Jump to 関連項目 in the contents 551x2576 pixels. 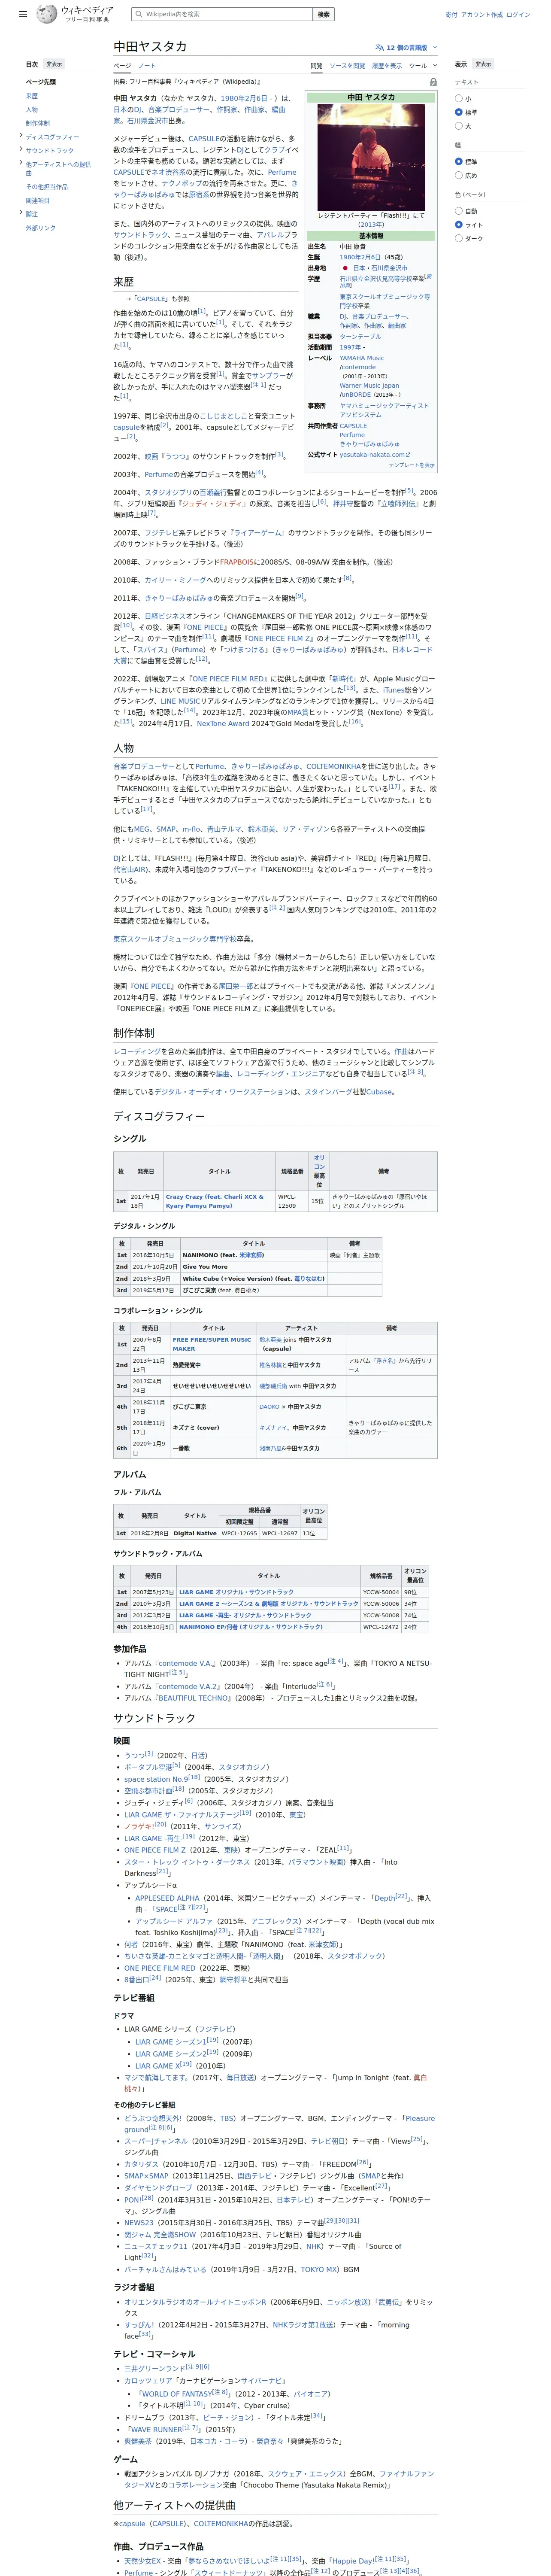[x=38, y=200]
